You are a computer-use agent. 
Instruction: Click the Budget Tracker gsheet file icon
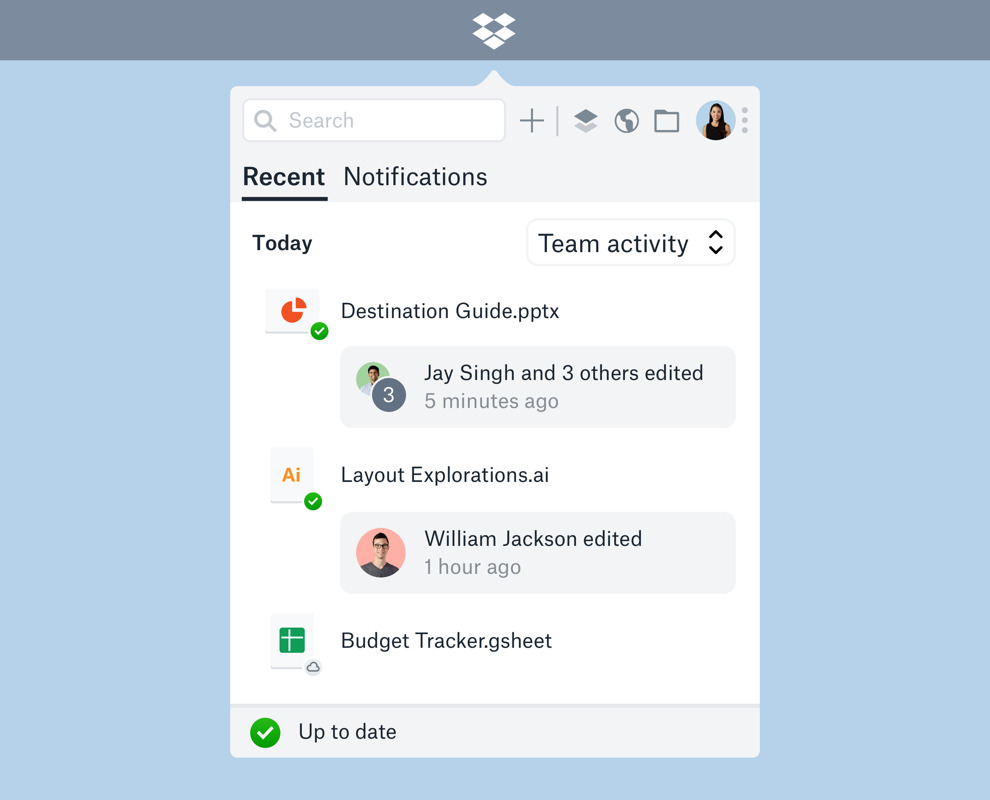click(292, 641)
